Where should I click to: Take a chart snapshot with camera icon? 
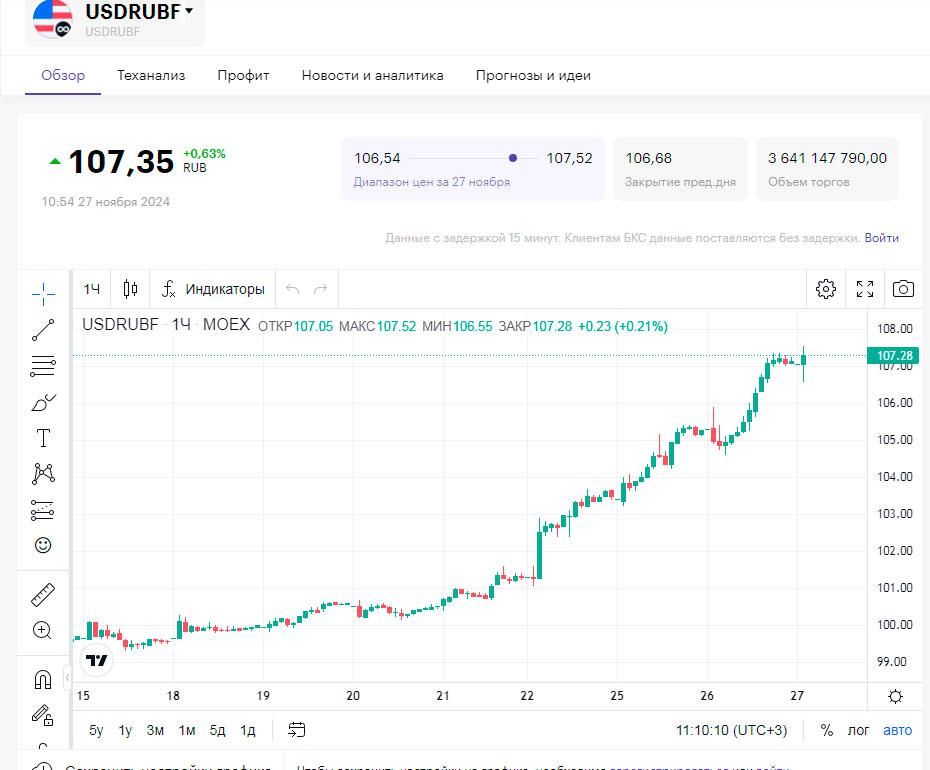click(x=903, y=289)
